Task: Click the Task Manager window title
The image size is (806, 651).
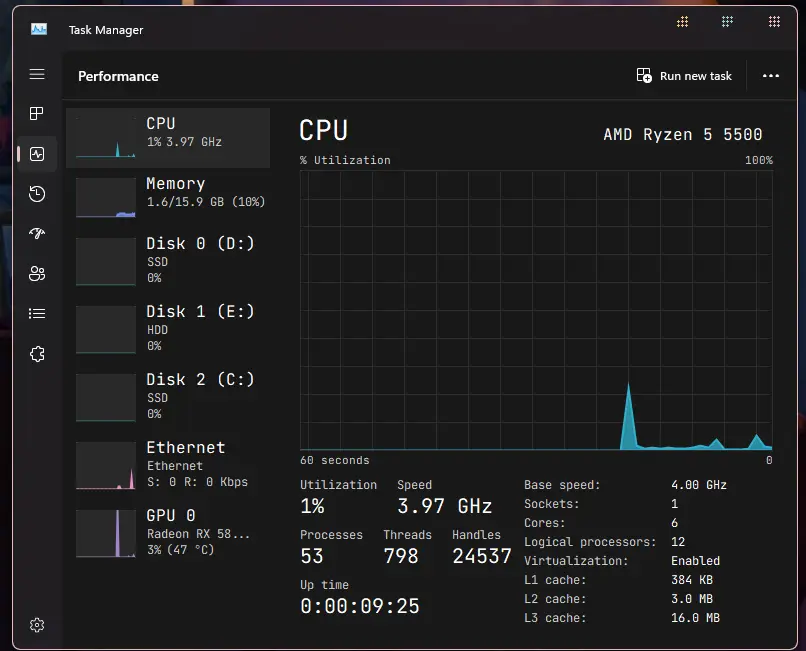Action: [106, 30]
